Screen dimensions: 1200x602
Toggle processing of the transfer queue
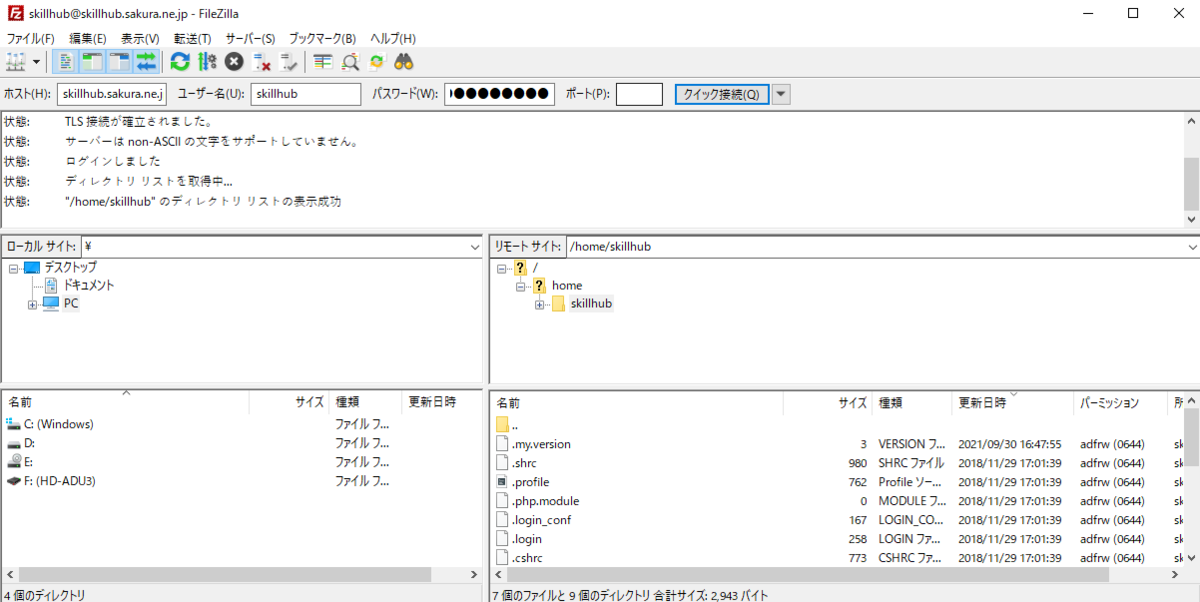point(207,62)
